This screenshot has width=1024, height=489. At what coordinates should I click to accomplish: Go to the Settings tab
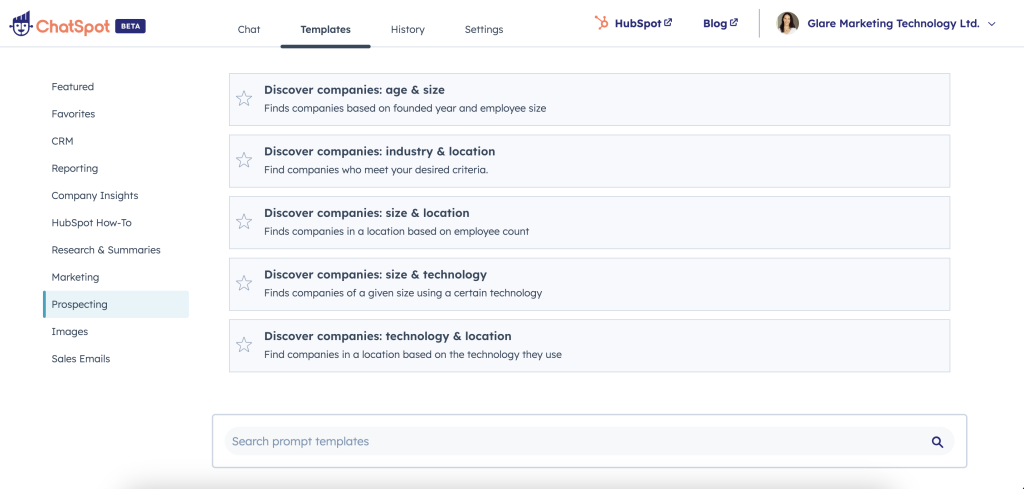point(484,30)
